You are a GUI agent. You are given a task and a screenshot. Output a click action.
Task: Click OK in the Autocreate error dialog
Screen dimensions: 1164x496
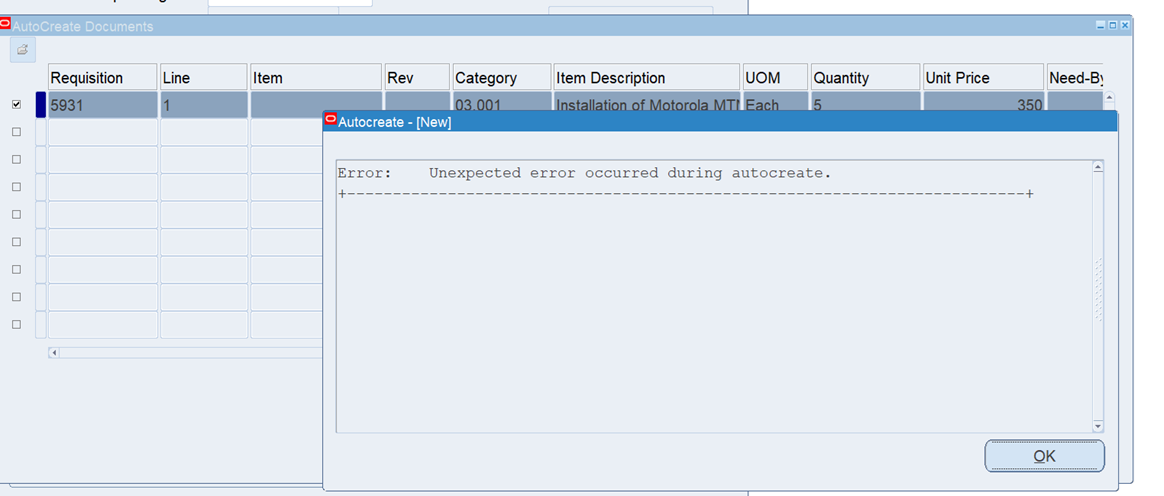pos(1044,456)
